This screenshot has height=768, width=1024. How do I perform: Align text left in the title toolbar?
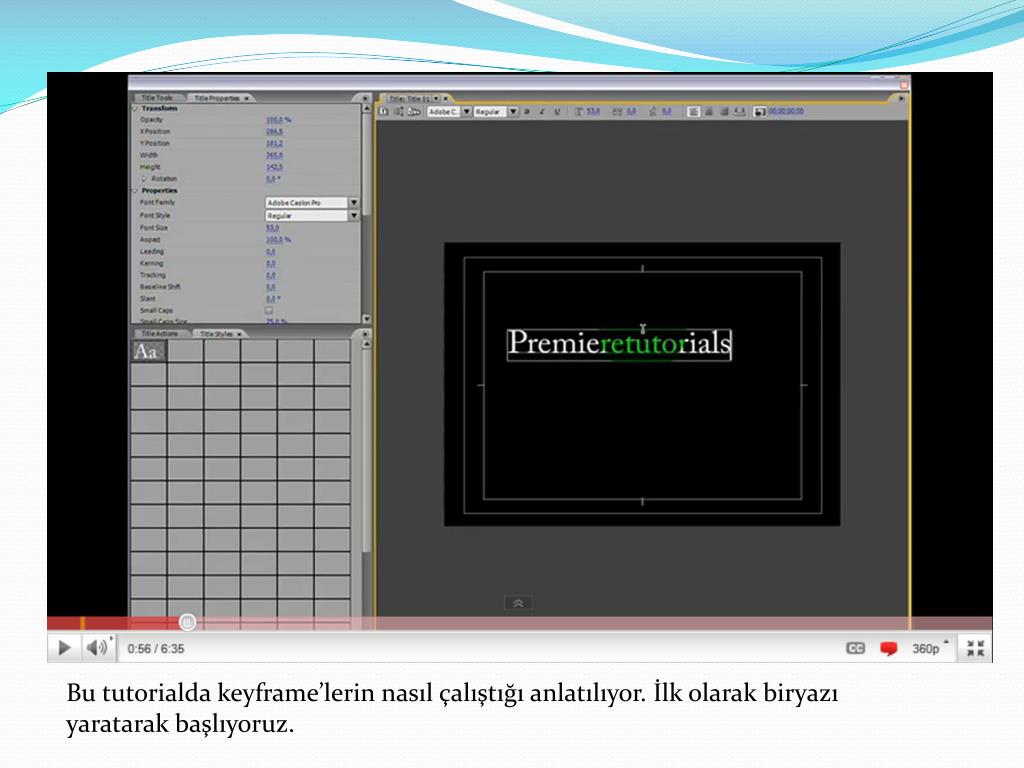click(x=694, y=112)
